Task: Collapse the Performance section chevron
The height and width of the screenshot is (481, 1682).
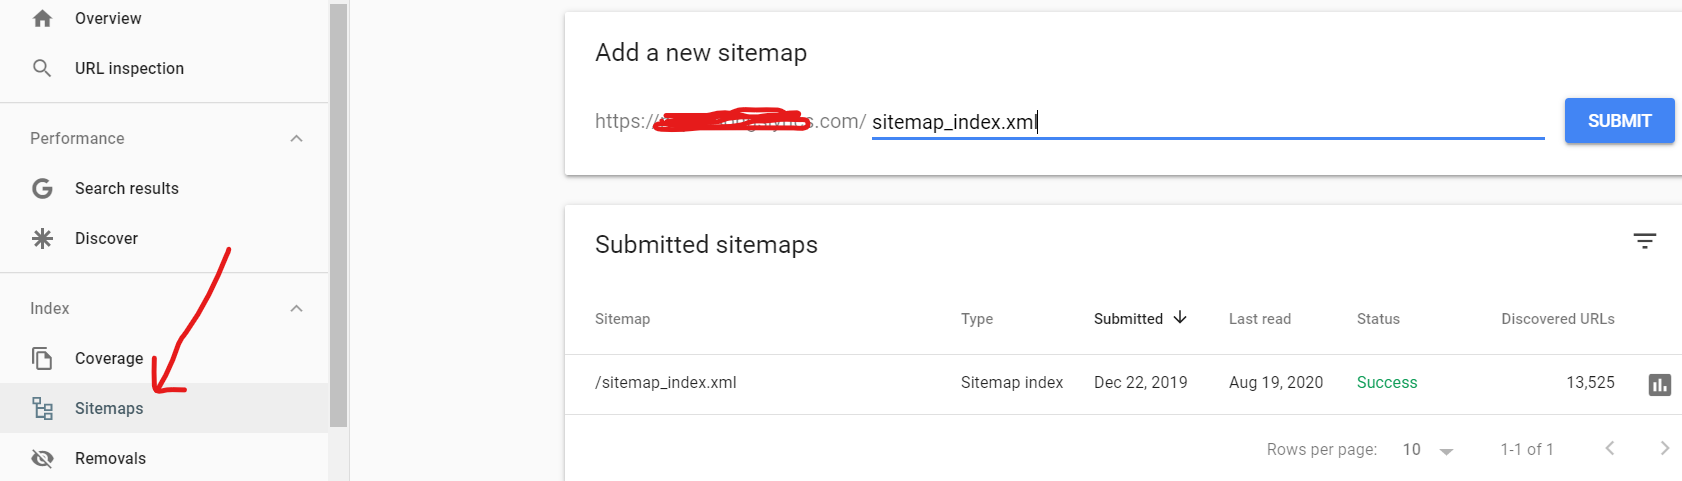Action: 296,138
